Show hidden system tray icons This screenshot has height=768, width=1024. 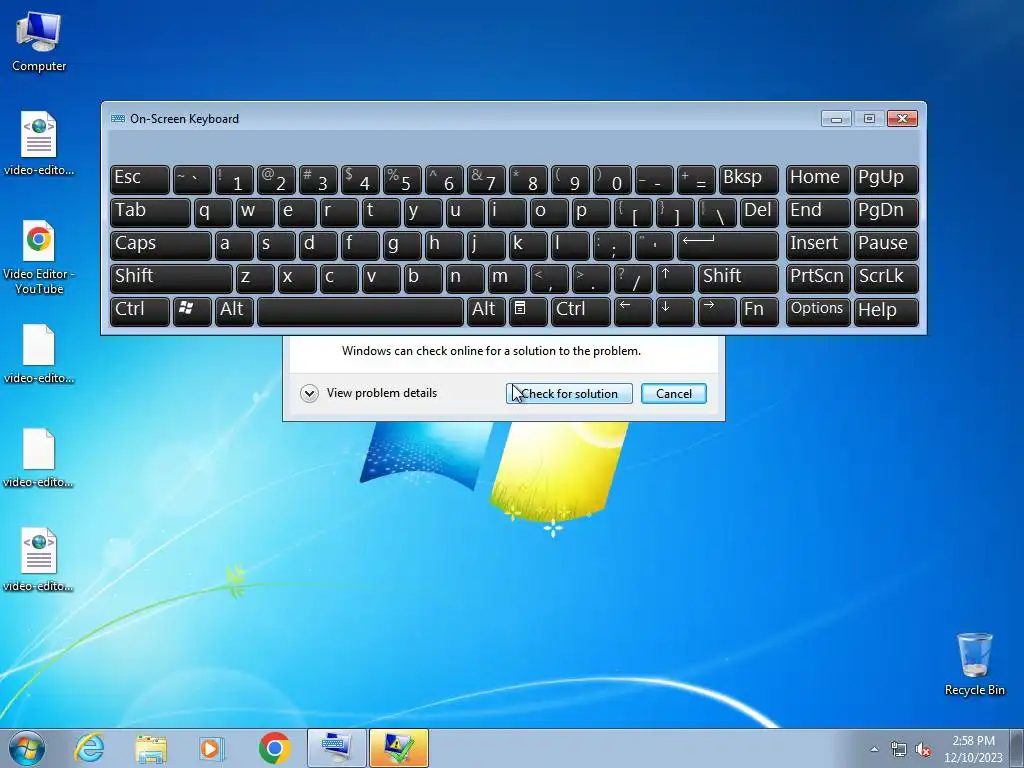(x=874, y=749)
